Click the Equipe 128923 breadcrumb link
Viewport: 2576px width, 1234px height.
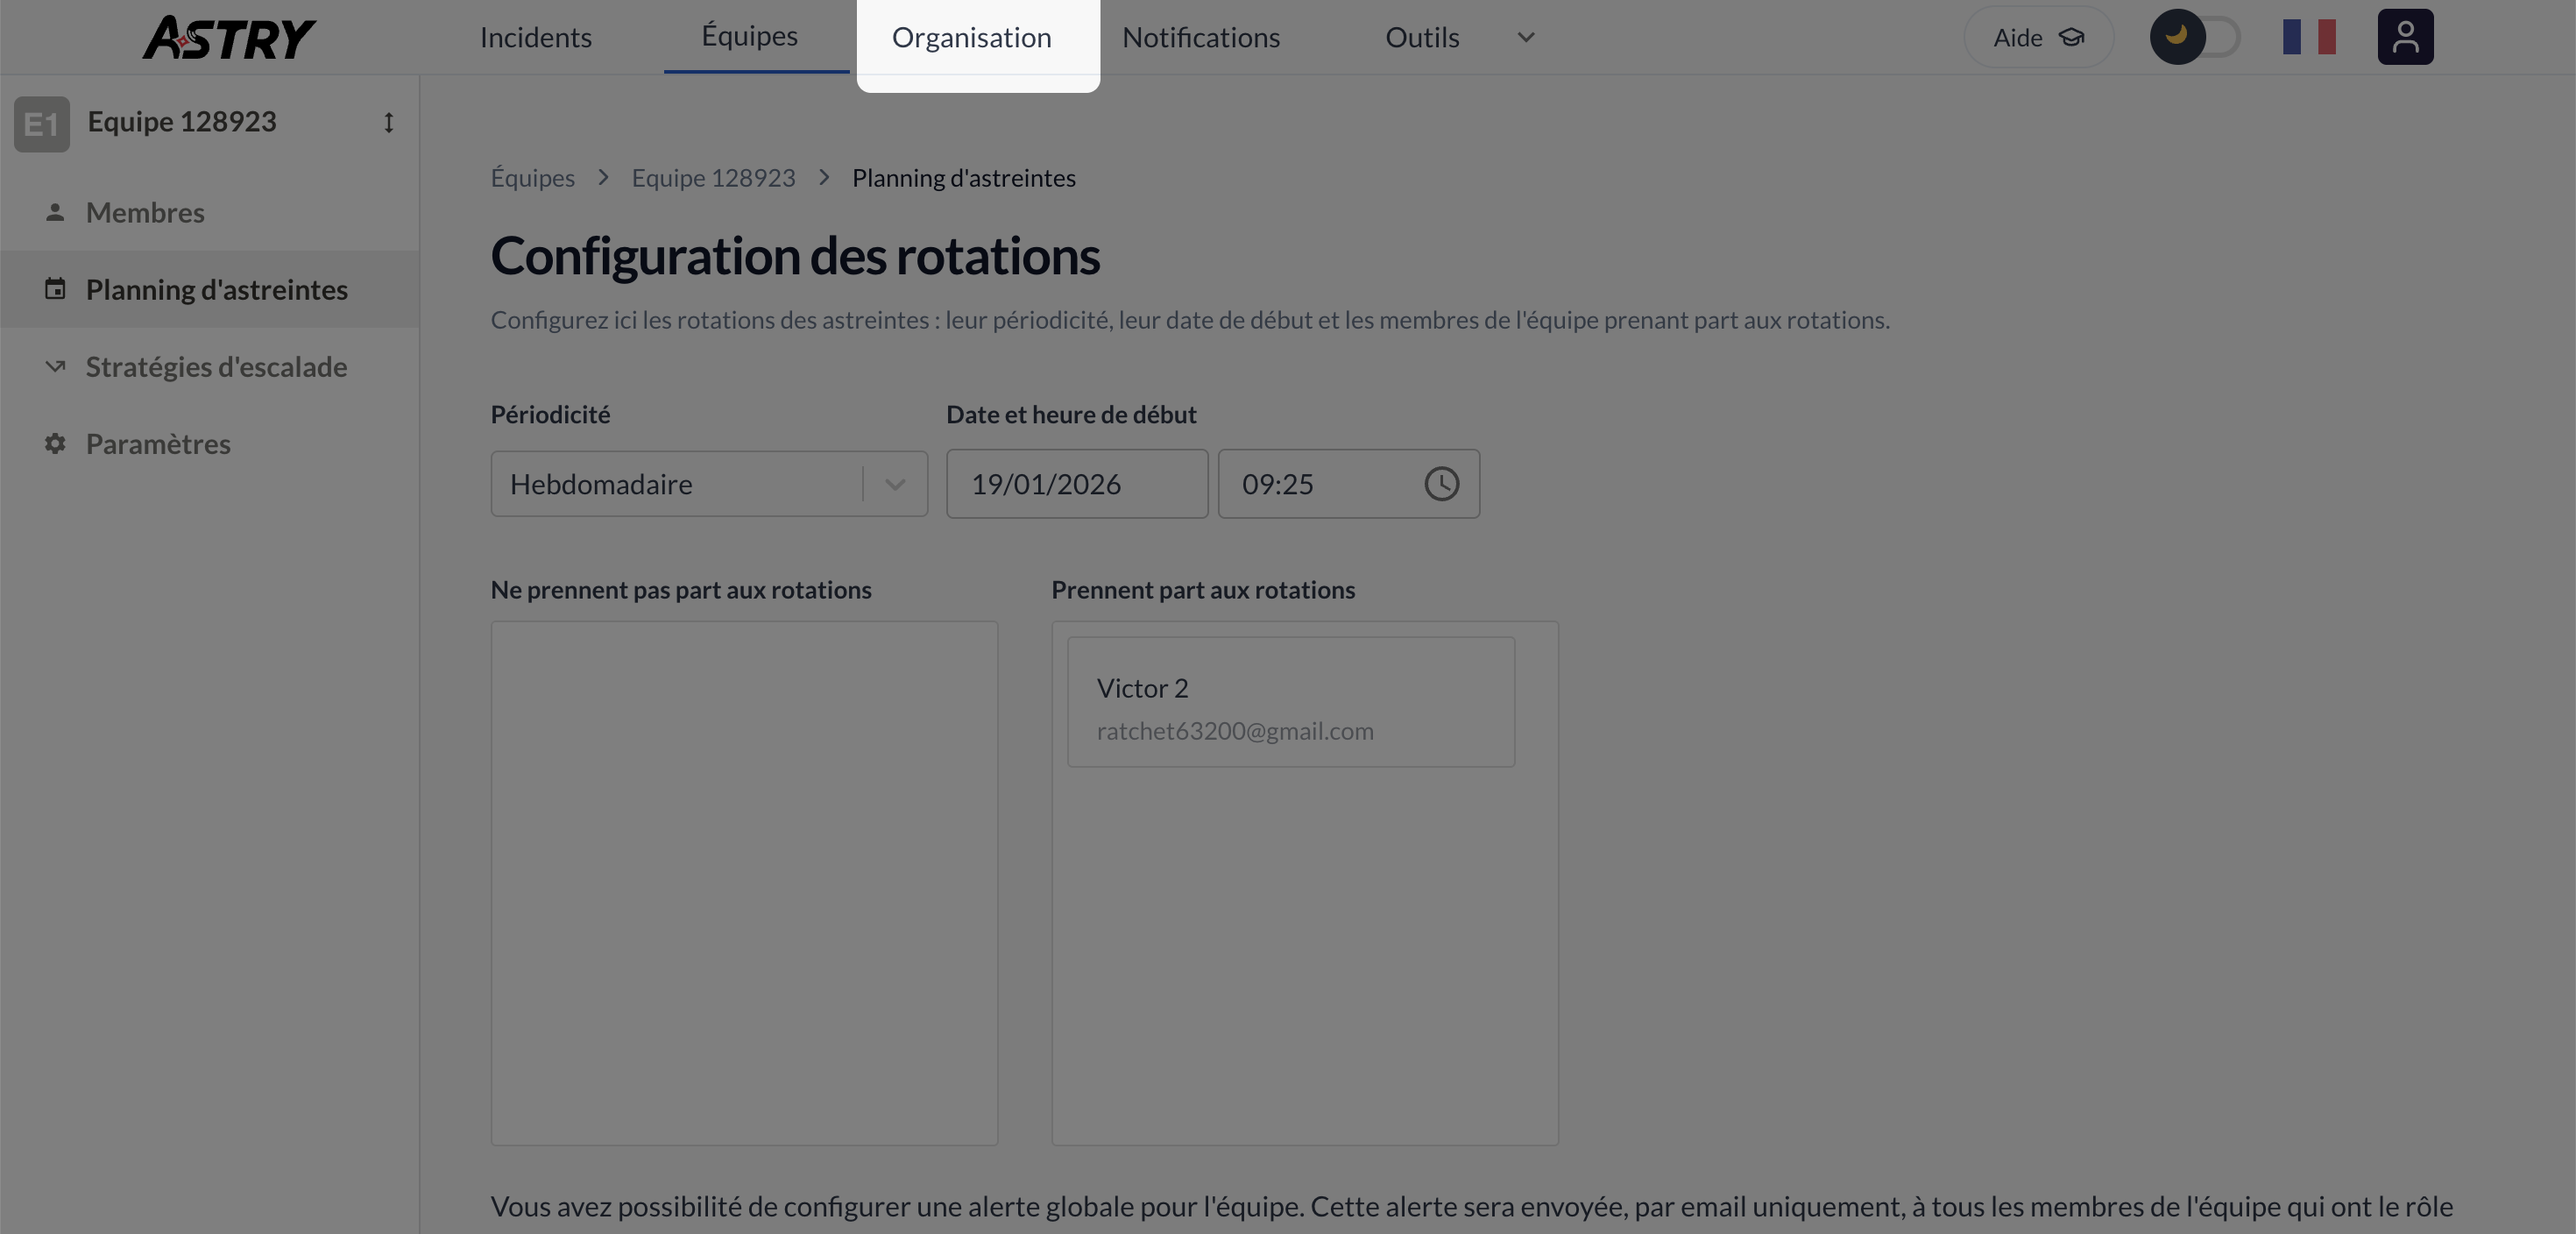pyautogui.click(x=713, y=178)
